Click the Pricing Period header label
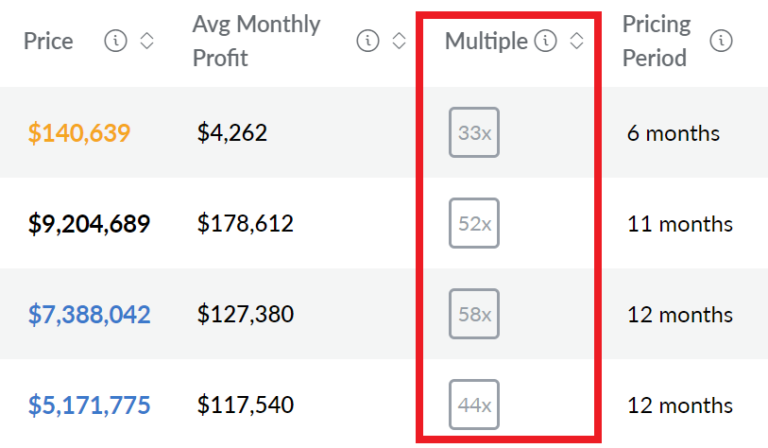Viewport: 768px width, 448px height. coord(655,41)
